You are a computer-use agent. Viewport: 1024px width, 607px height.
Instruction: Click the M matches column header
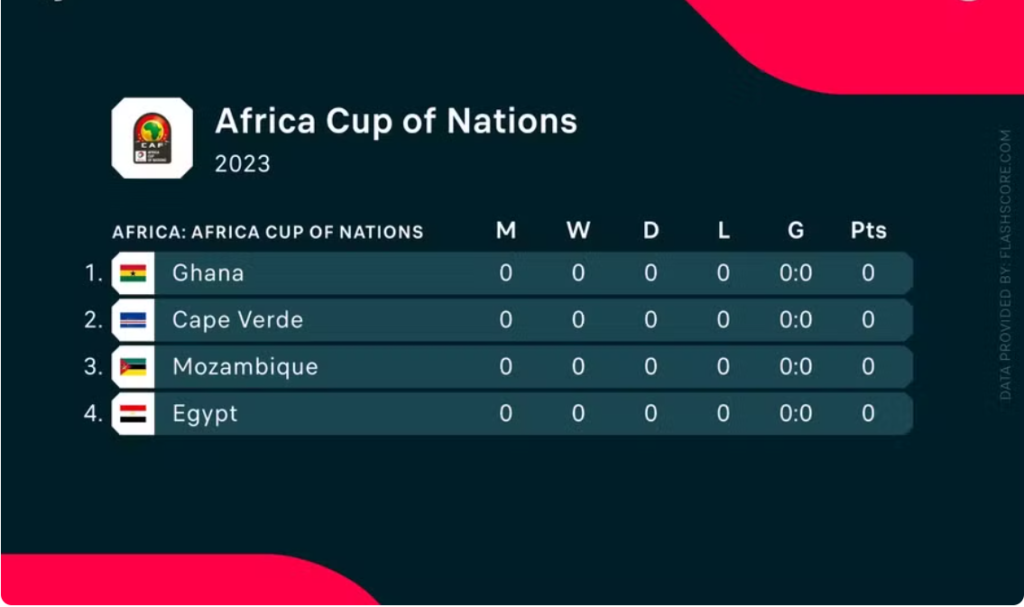(x=506, y=231)
